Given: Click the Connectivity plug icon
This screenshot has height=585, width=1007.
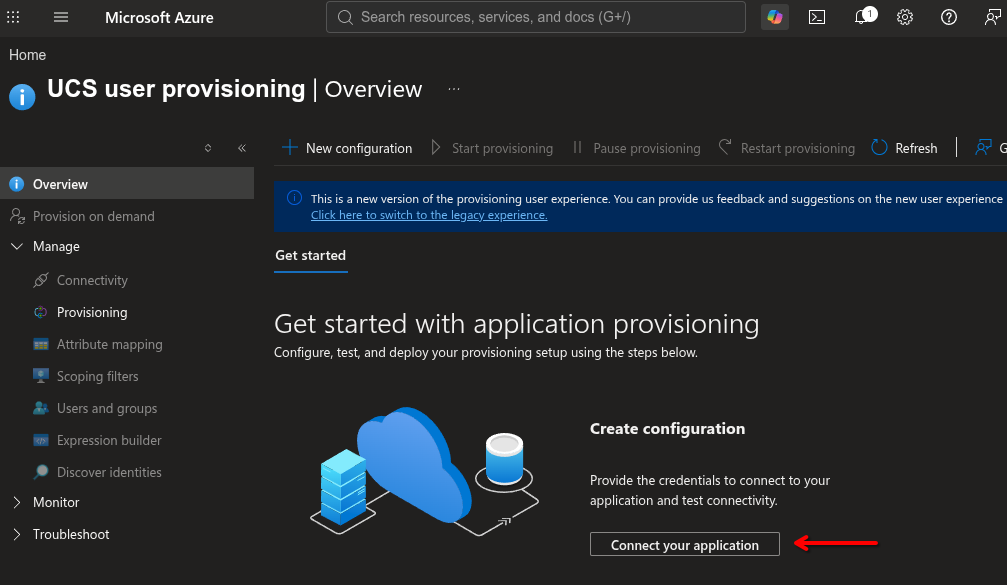Looking at the screenshot, I should click(40, 280).
